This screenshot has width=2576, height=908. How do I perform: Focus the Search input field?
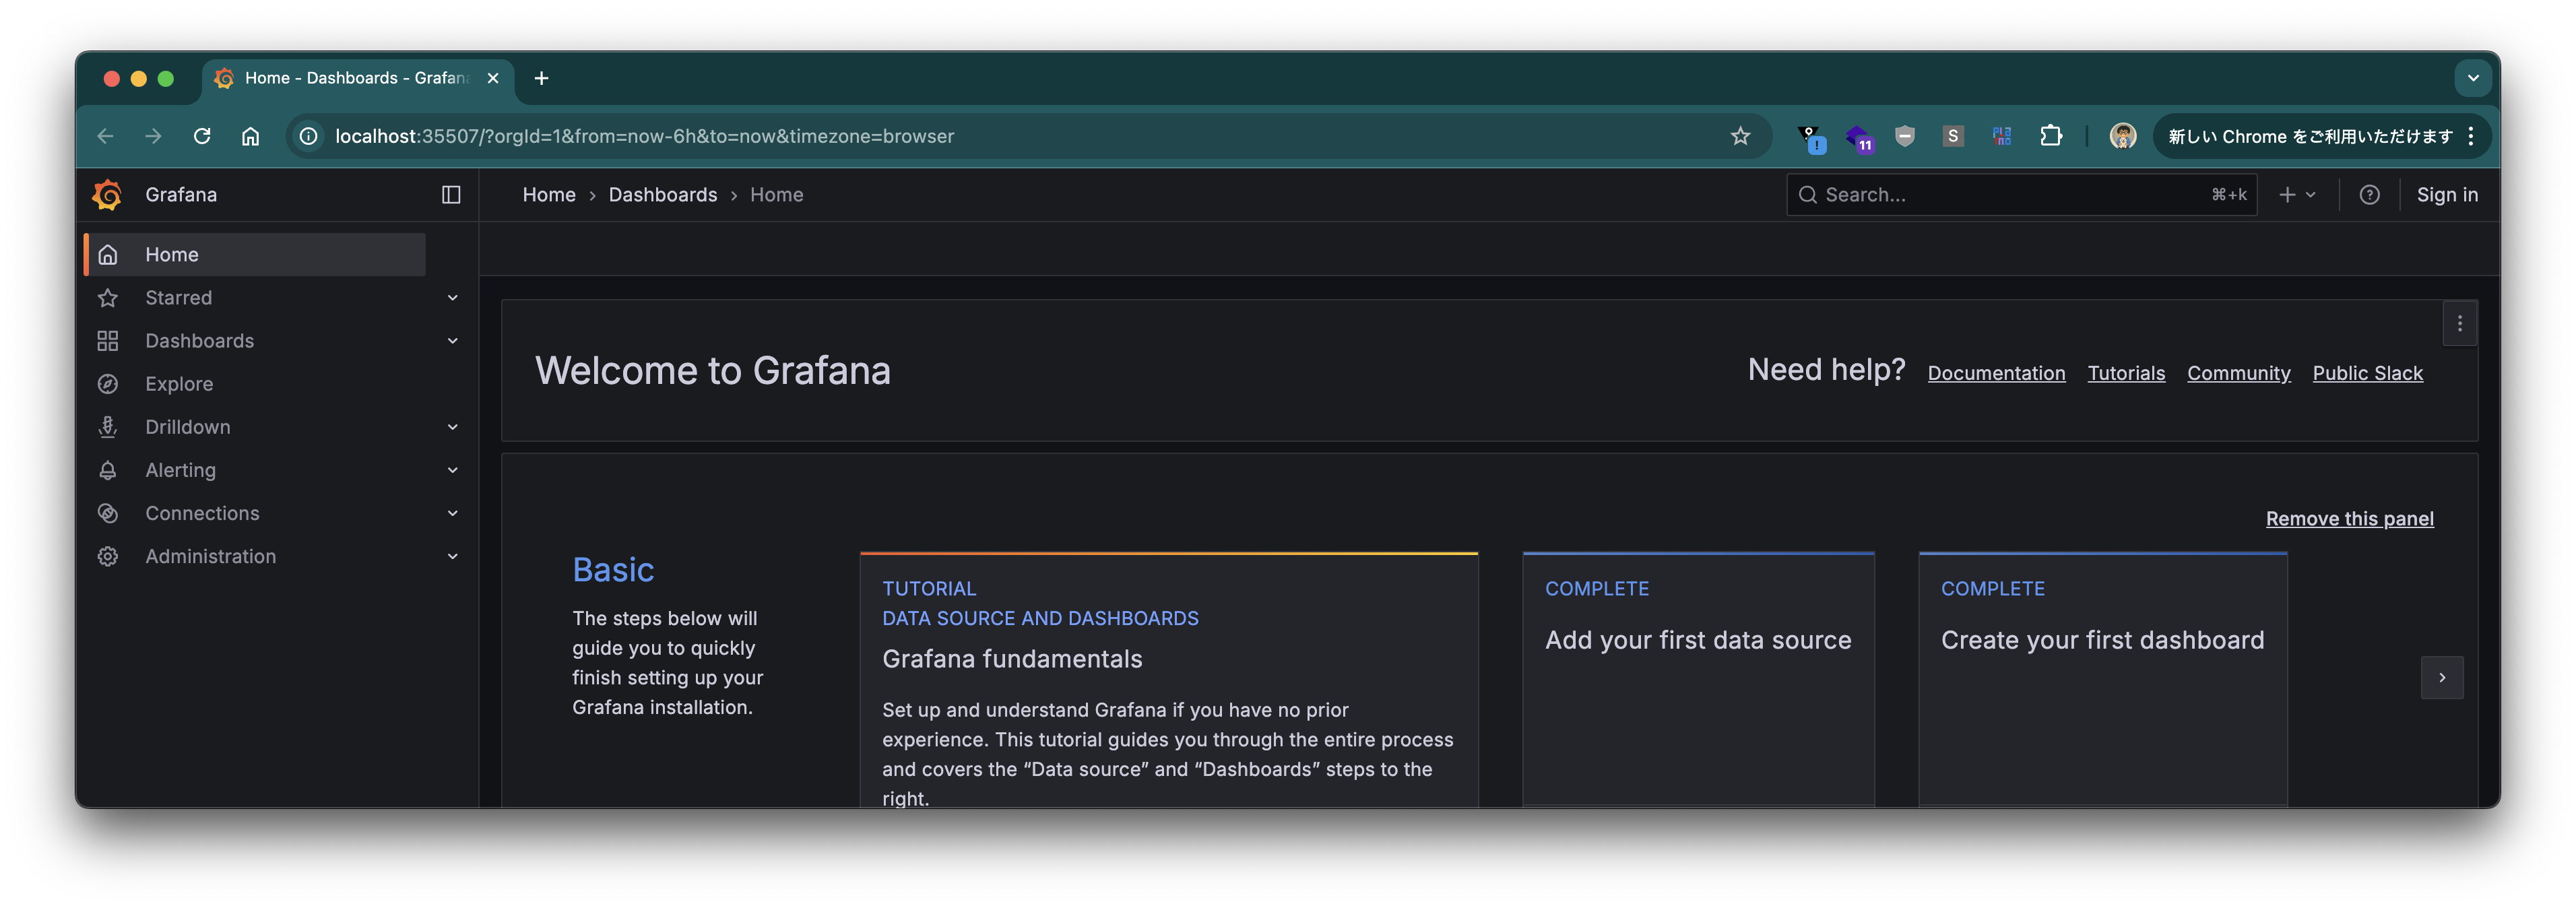coord(2010,195)
